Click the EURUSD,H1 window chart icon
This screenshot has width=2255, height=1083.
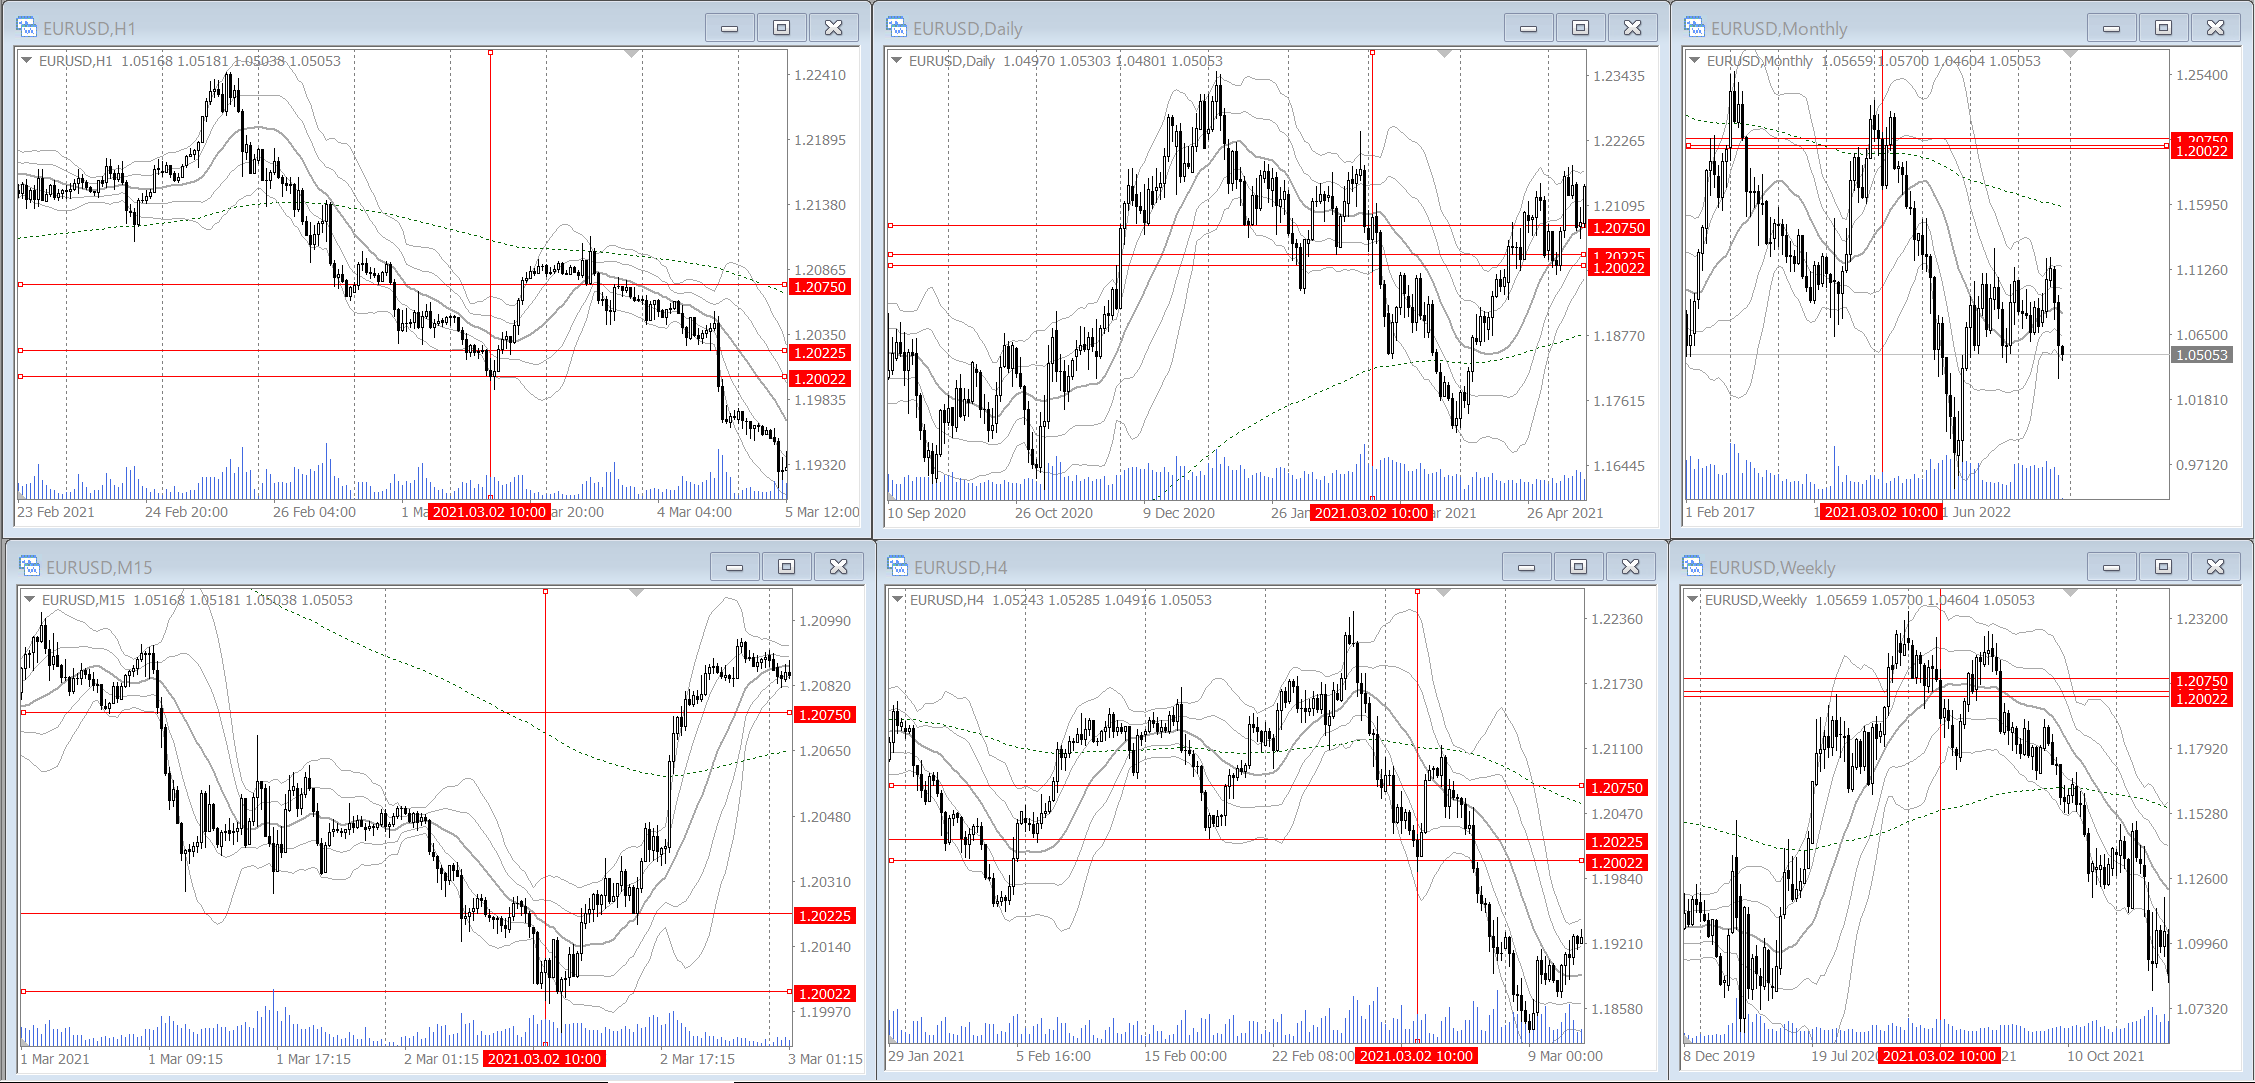(x=27, y=27)
